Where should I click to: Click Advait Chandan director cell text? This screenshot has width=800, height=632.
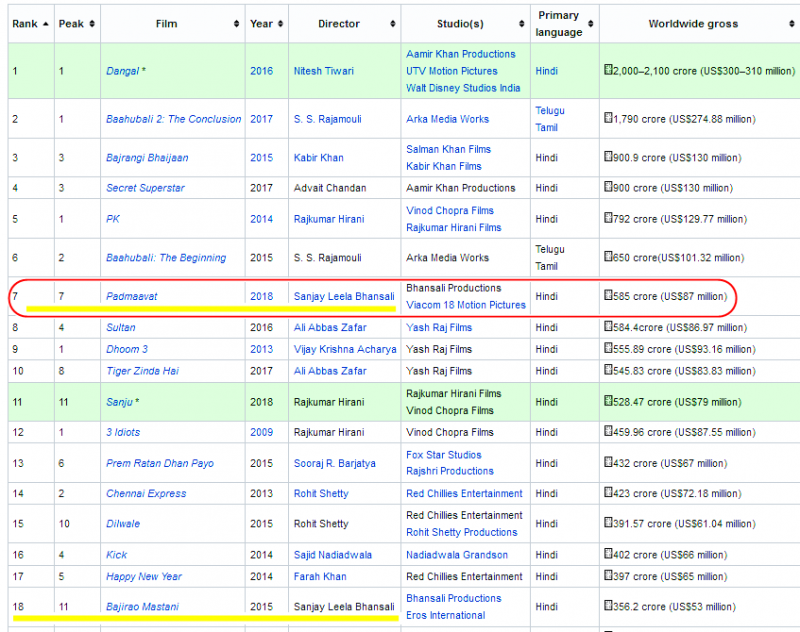[330, 188]
